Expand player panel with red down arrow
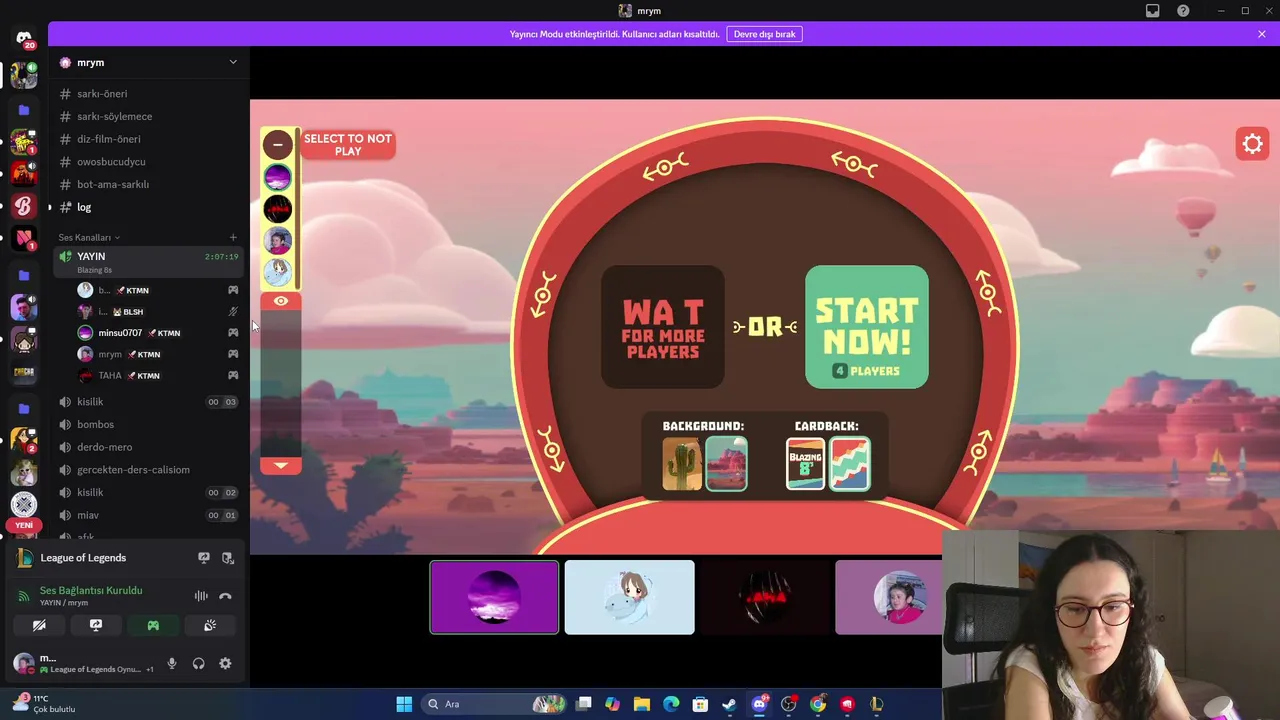The width and height of the screenshot is (1280, 720). 281,465
